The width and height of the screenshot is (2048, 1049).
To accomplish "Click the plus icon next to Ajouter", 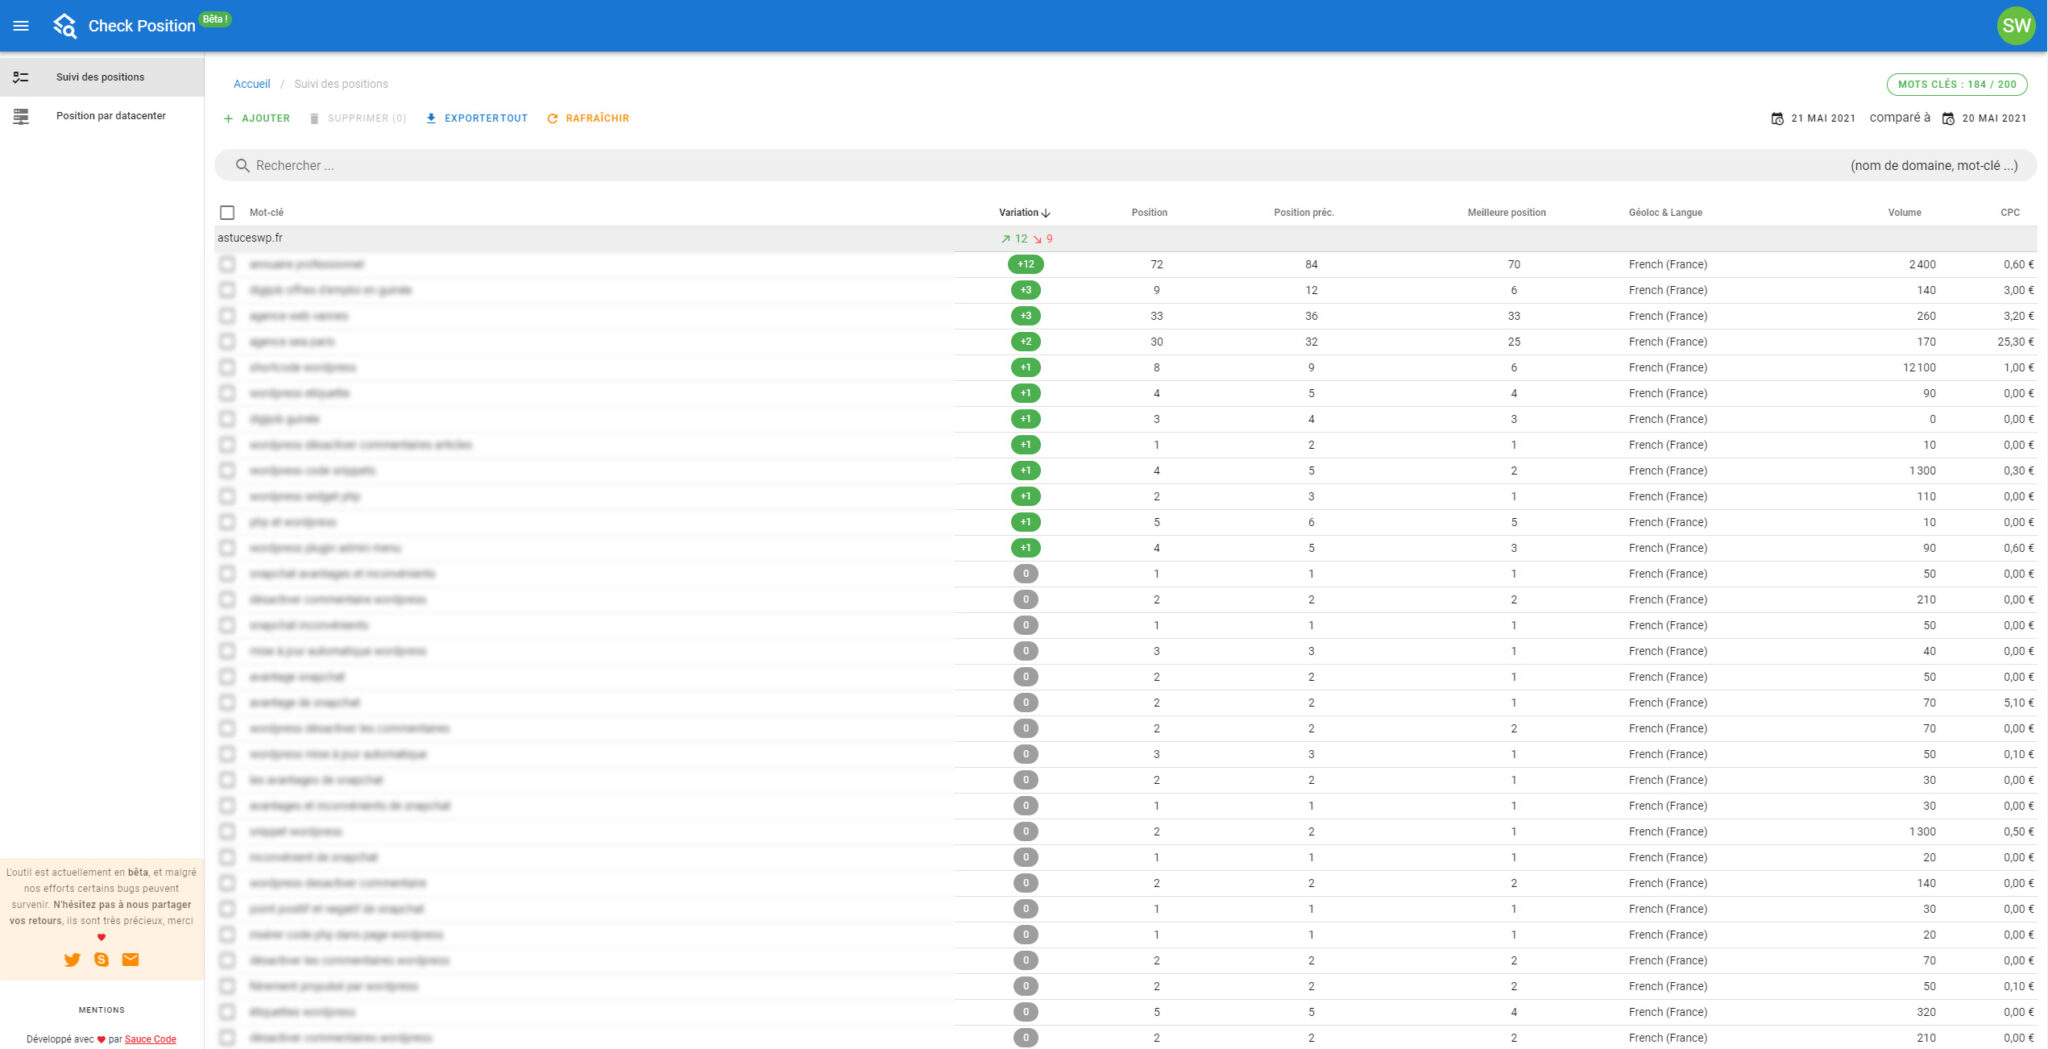I will pos(228,118).
